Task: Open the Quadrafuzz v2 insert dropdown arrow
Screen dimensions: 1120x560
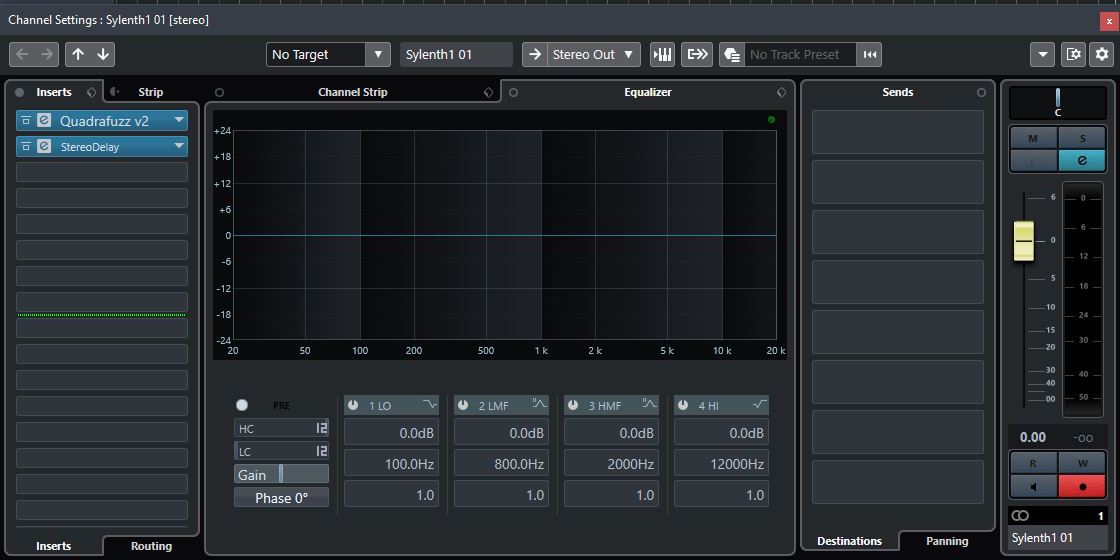Action: point(179,120)
